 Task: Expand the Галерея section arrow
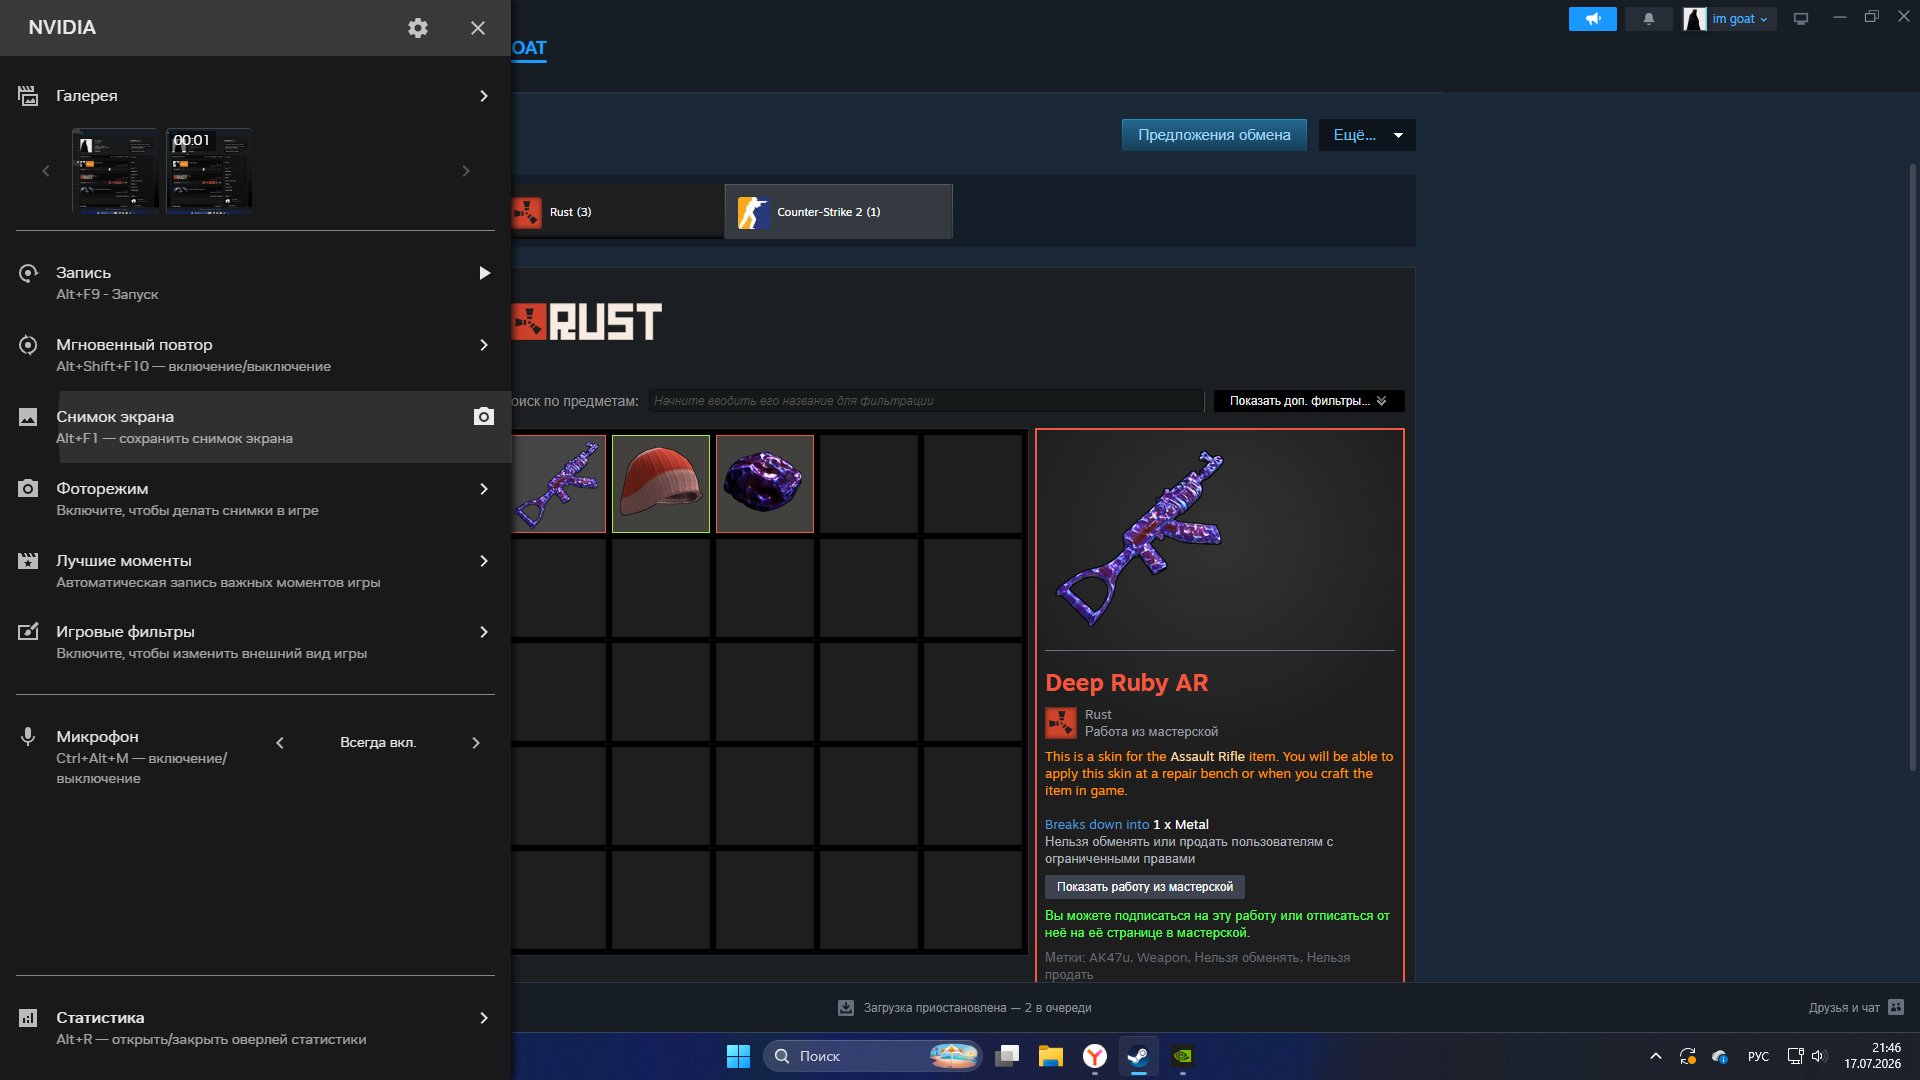coord(484,96)
